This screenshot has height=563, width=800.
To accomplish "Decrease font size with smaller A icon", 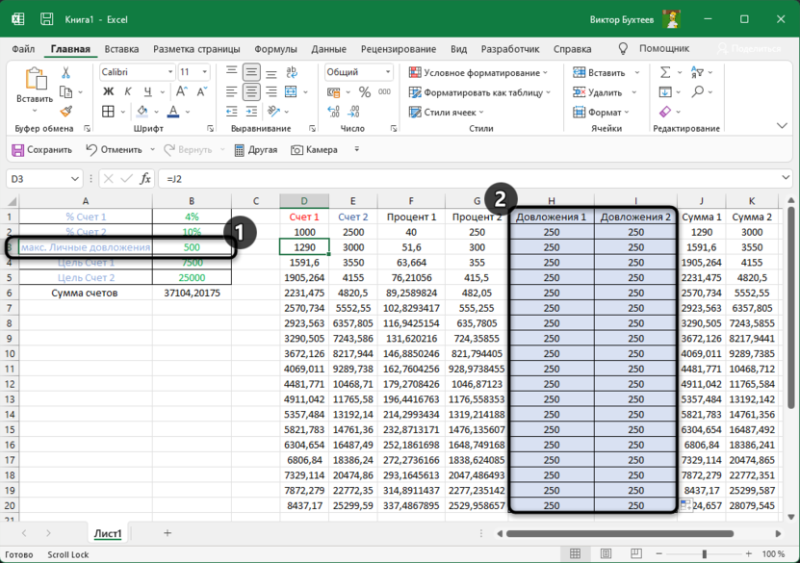I will pyautogui.click(x=202, y=92).
